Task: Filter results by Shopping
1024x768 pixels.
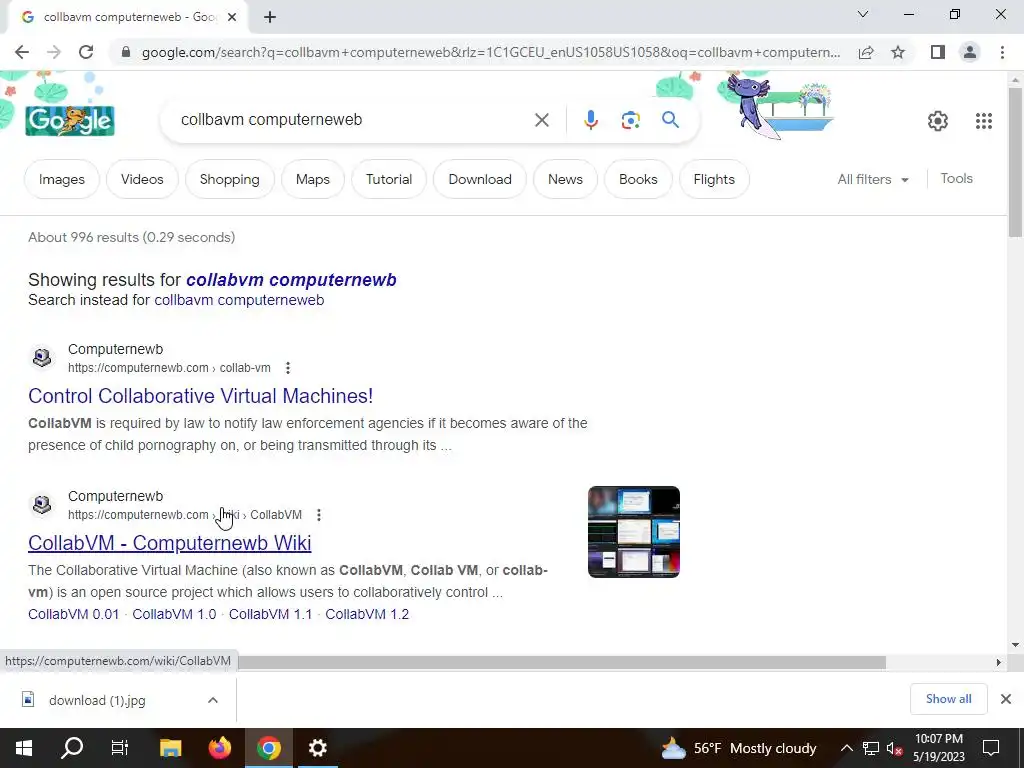Action: point(229,180)
